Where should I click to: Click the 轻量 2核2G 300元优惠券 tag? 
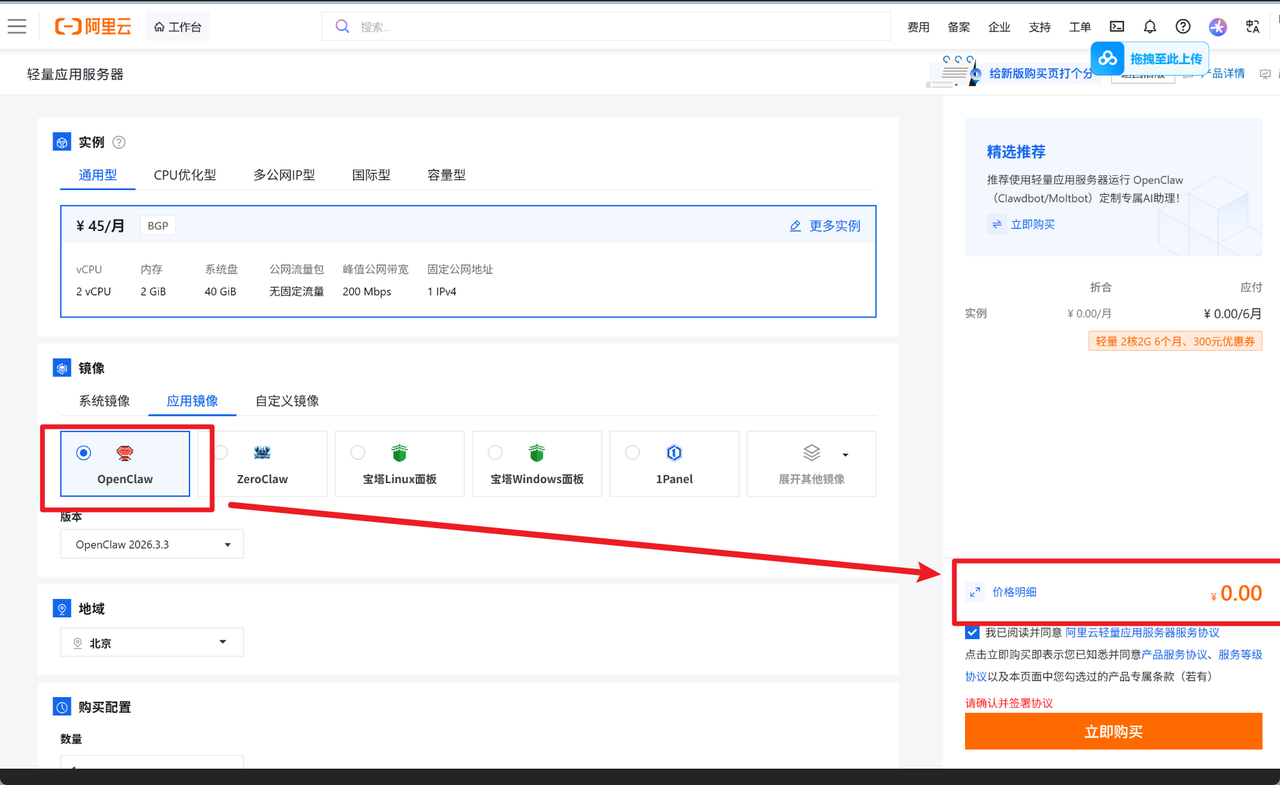click(x=1175, y=341)
